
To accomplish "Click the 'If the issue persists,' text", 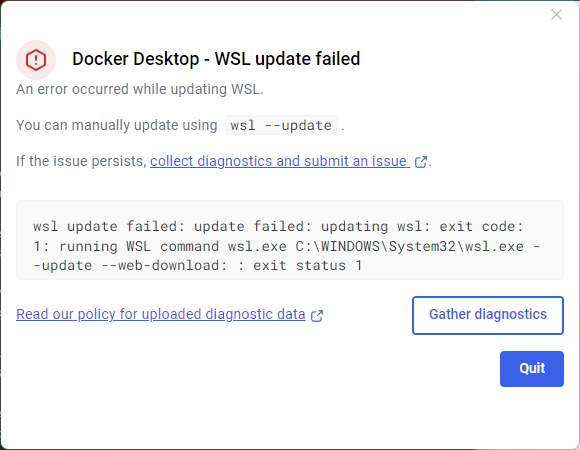I will point(81,161).
